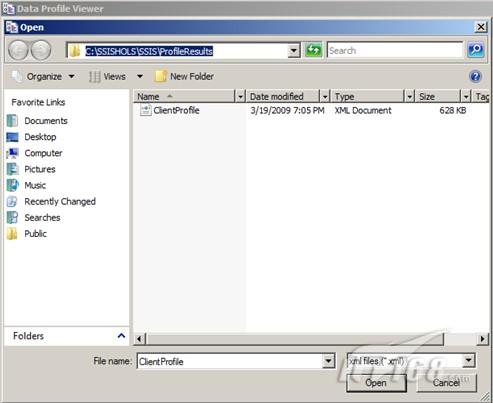Open the Name column filter dropdown

pyautogui.click(x=240, y=97)
